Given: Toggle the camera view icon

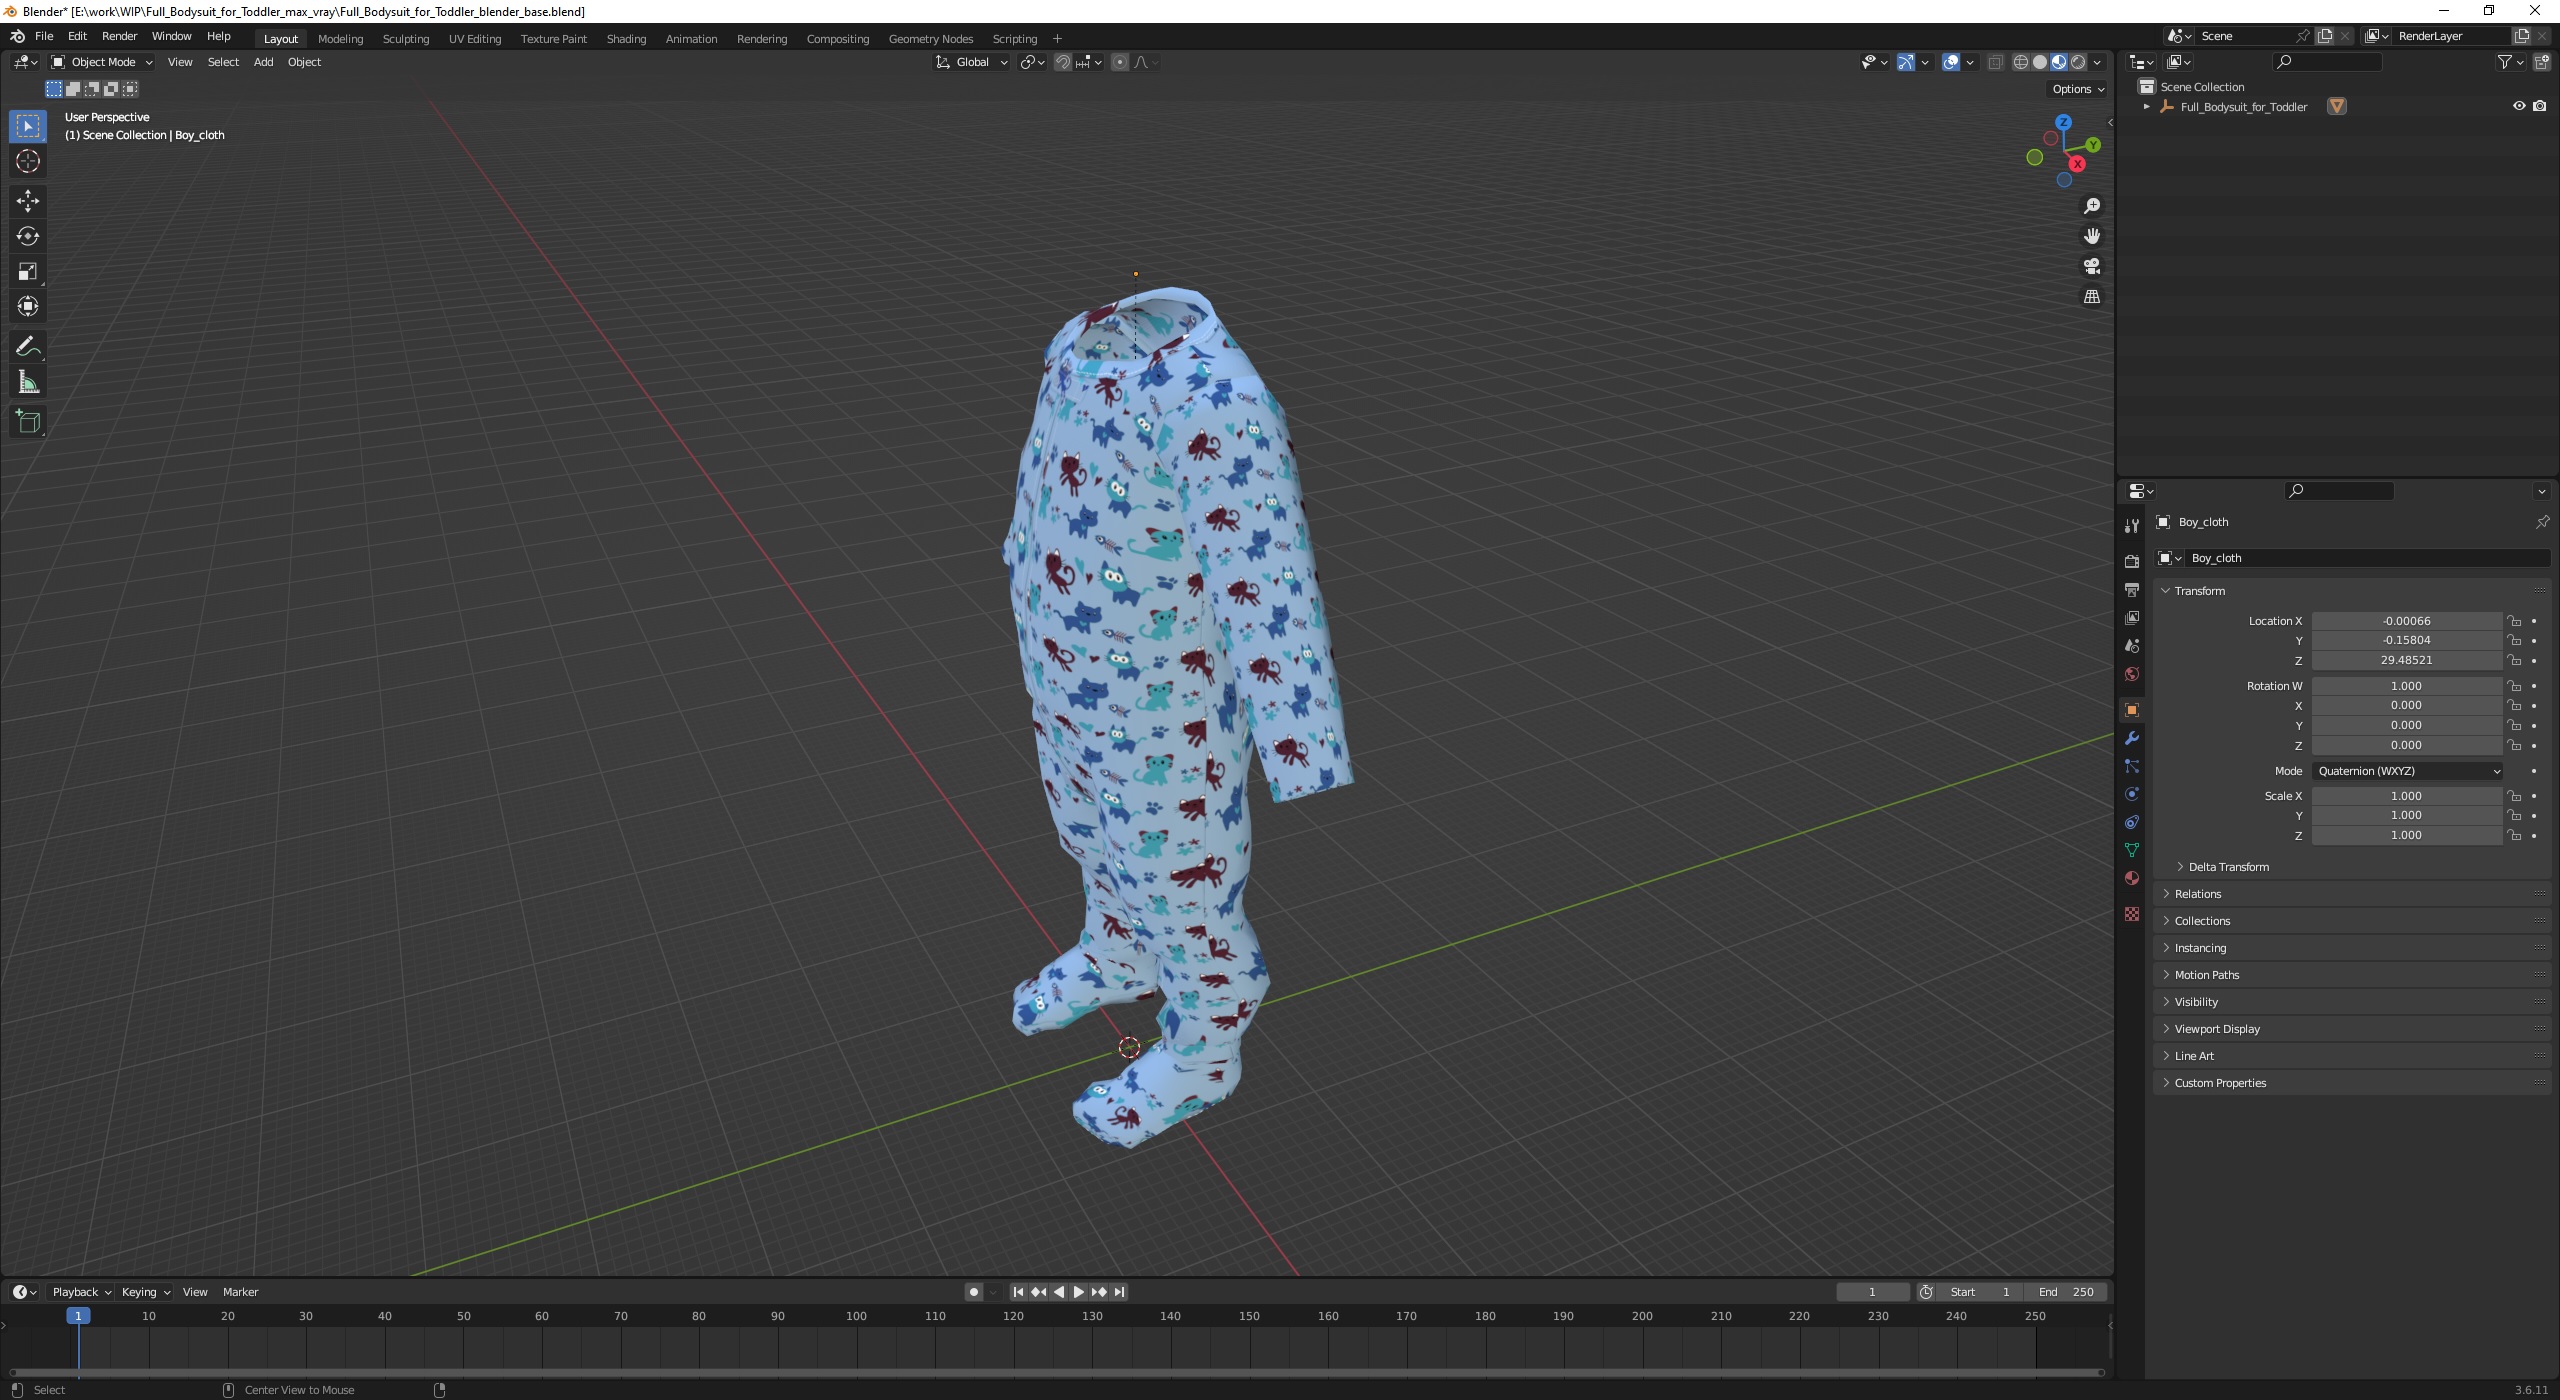Looking at the screenshot, I should tap(2091, 266).
